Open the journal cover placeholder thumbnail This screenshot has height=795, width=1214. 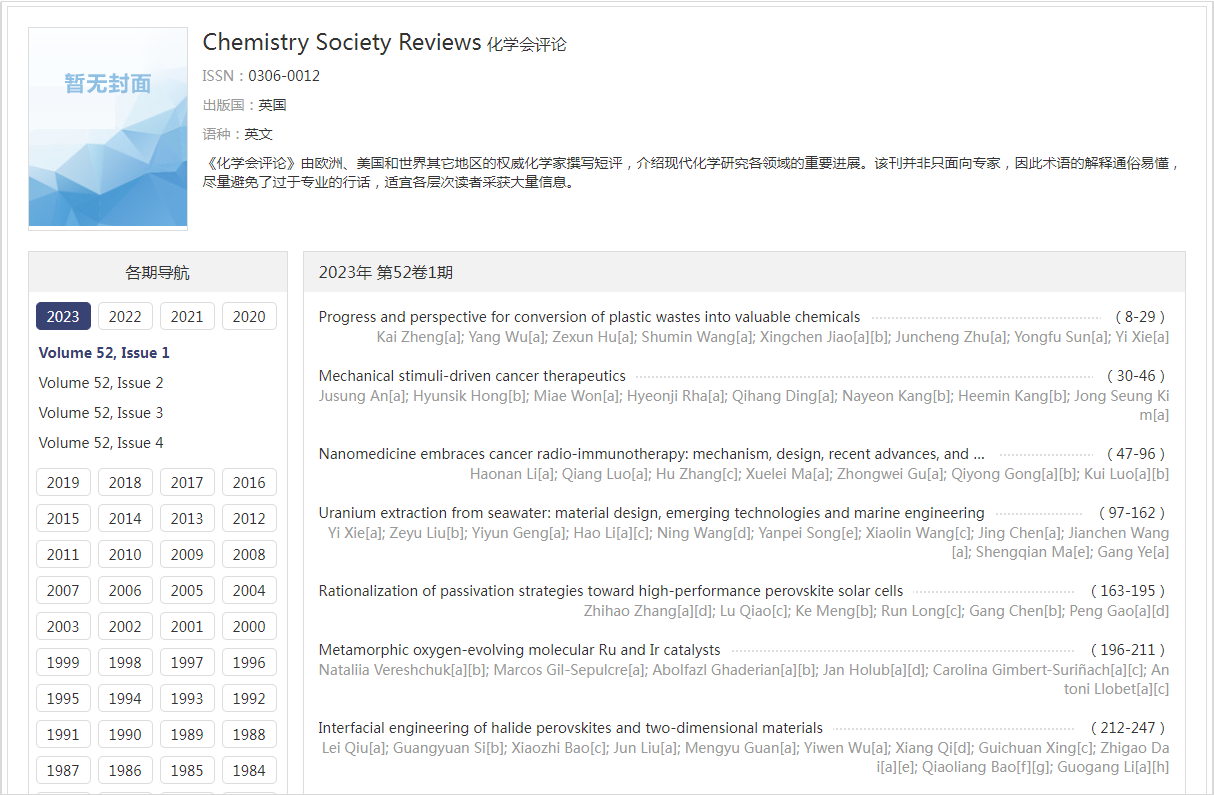click(x=108, y=128)
